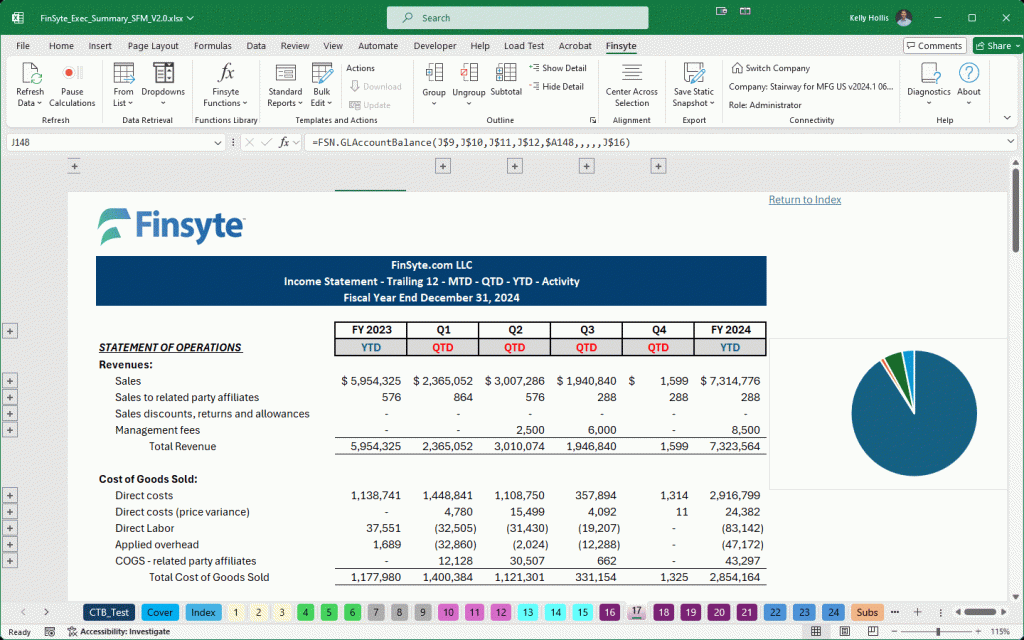Switch to the Cover sheet tab
The width and height of the screenshot is (1024, 640).
160,612
